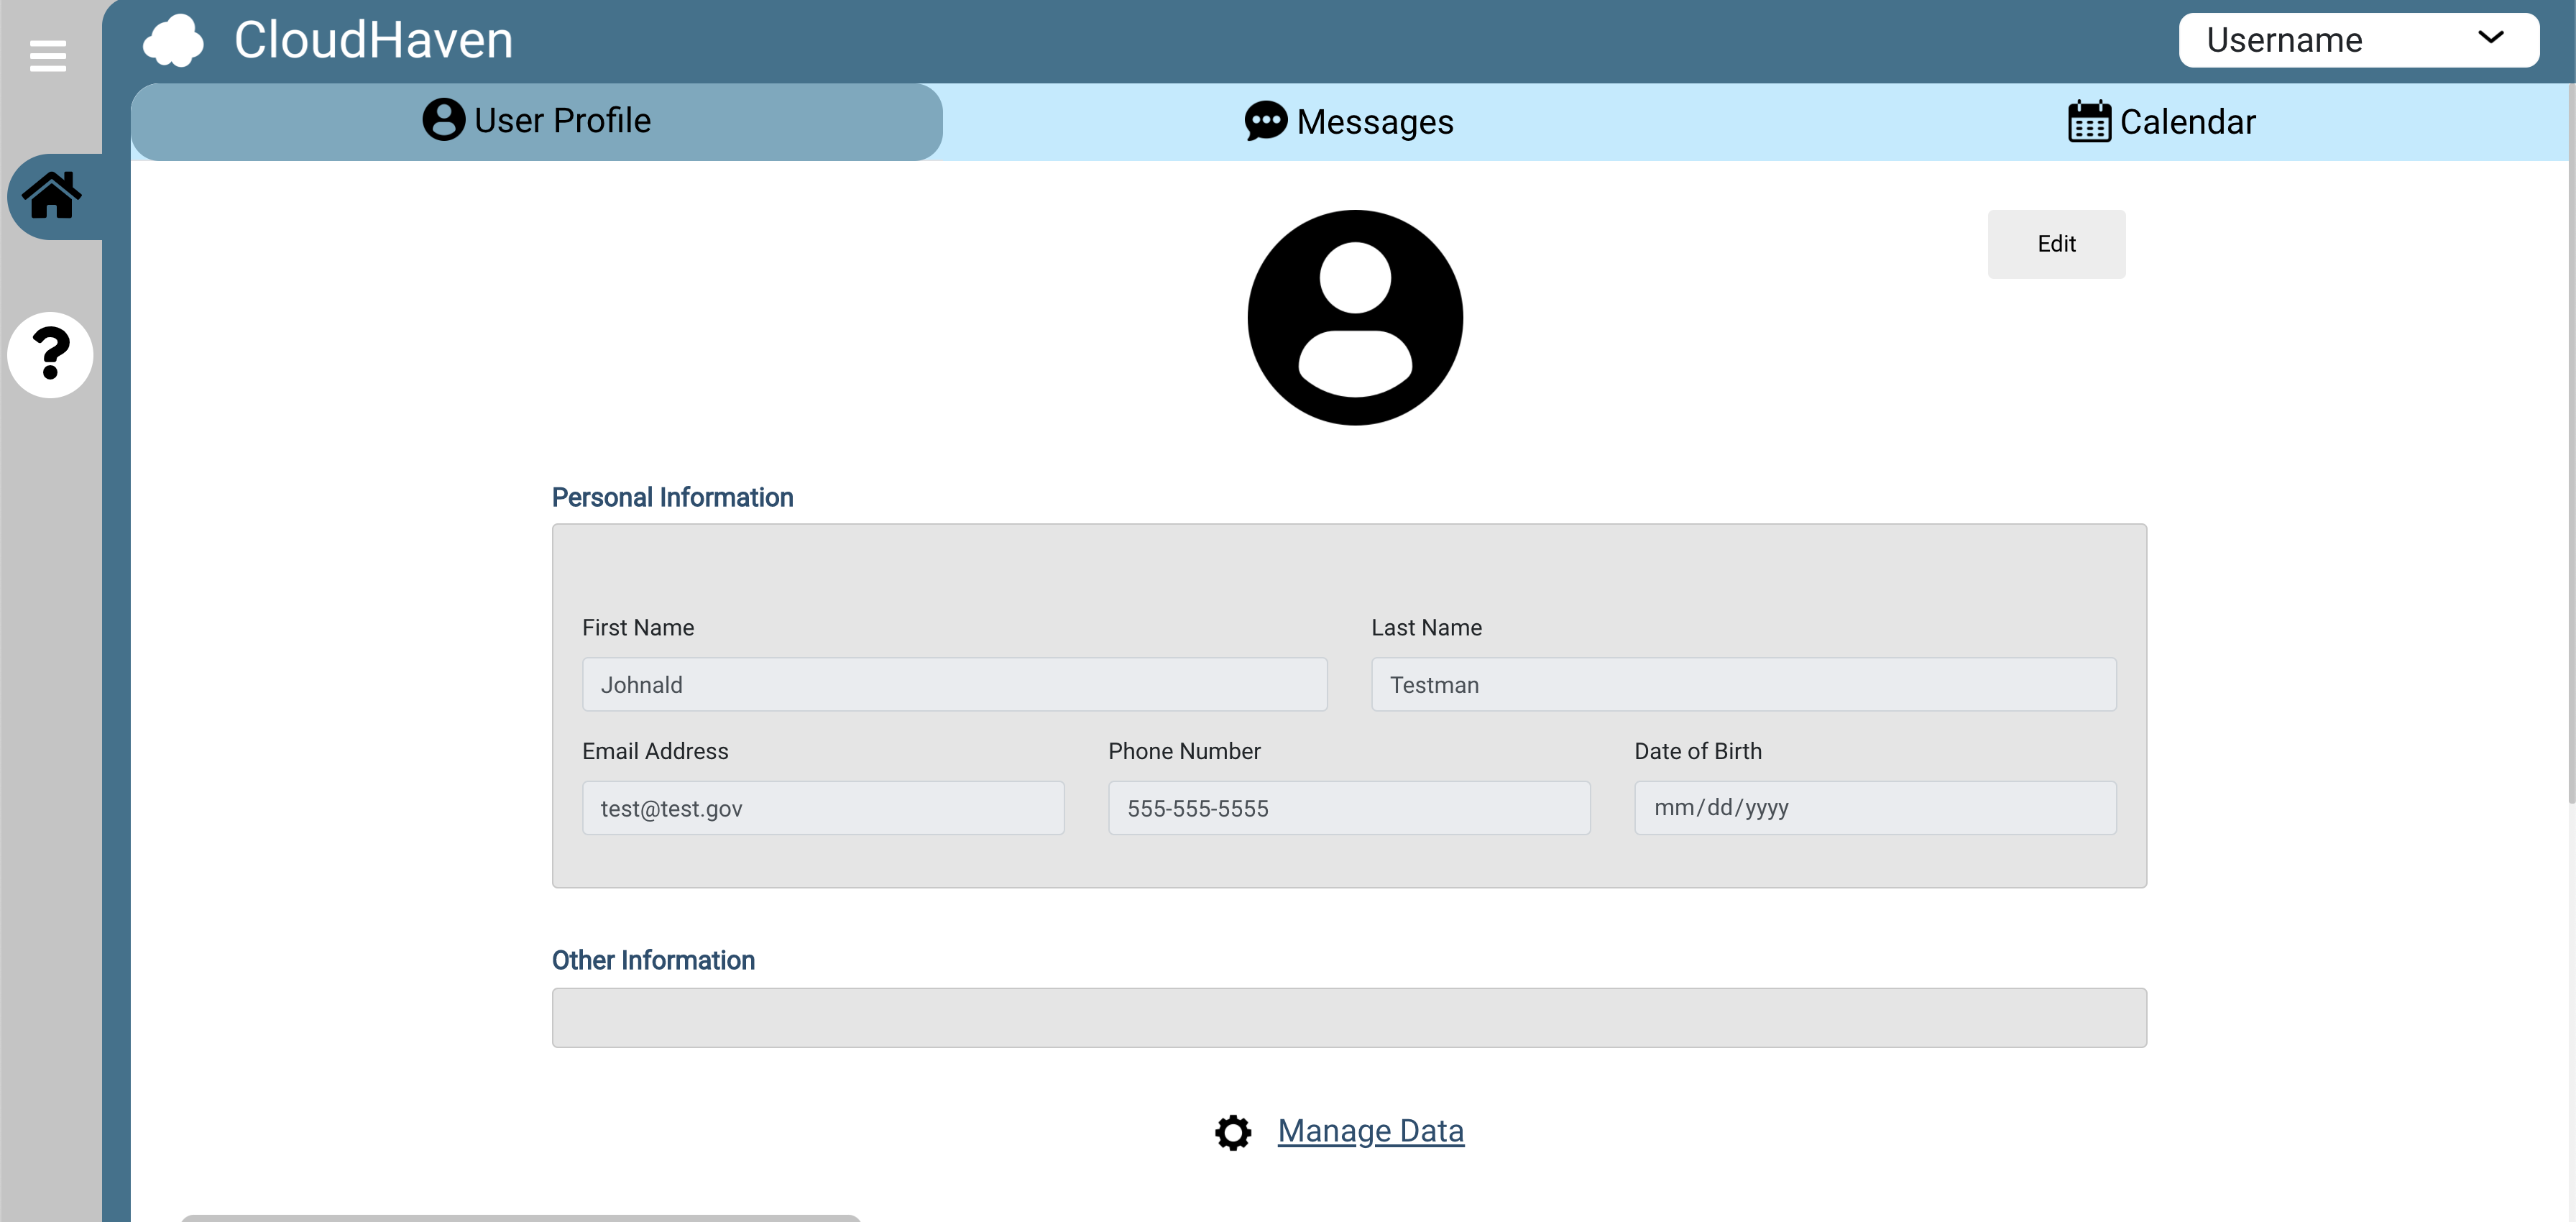This screenshot has width=2576, height=1222.
Task: Click the Username dropdown chevron arrow
Action: pyautogui.click(x=2490, y=38)
